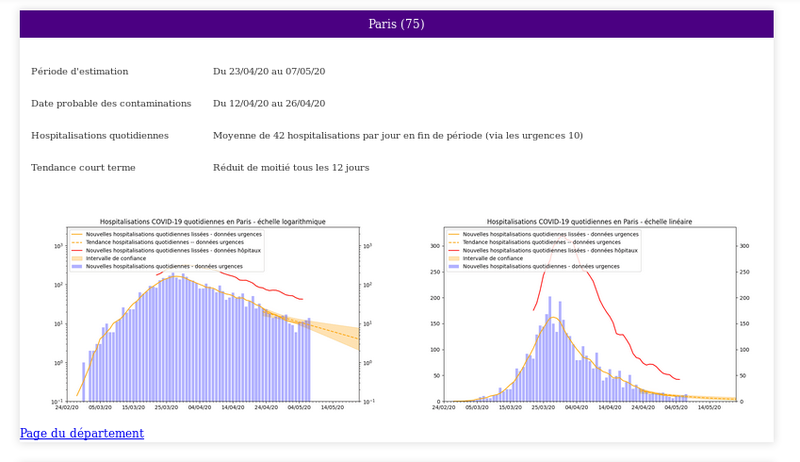The height and width of the screenshot is (462, 800).
Task: Click the 'Date probable des contaminations' label
Action: 111,103
